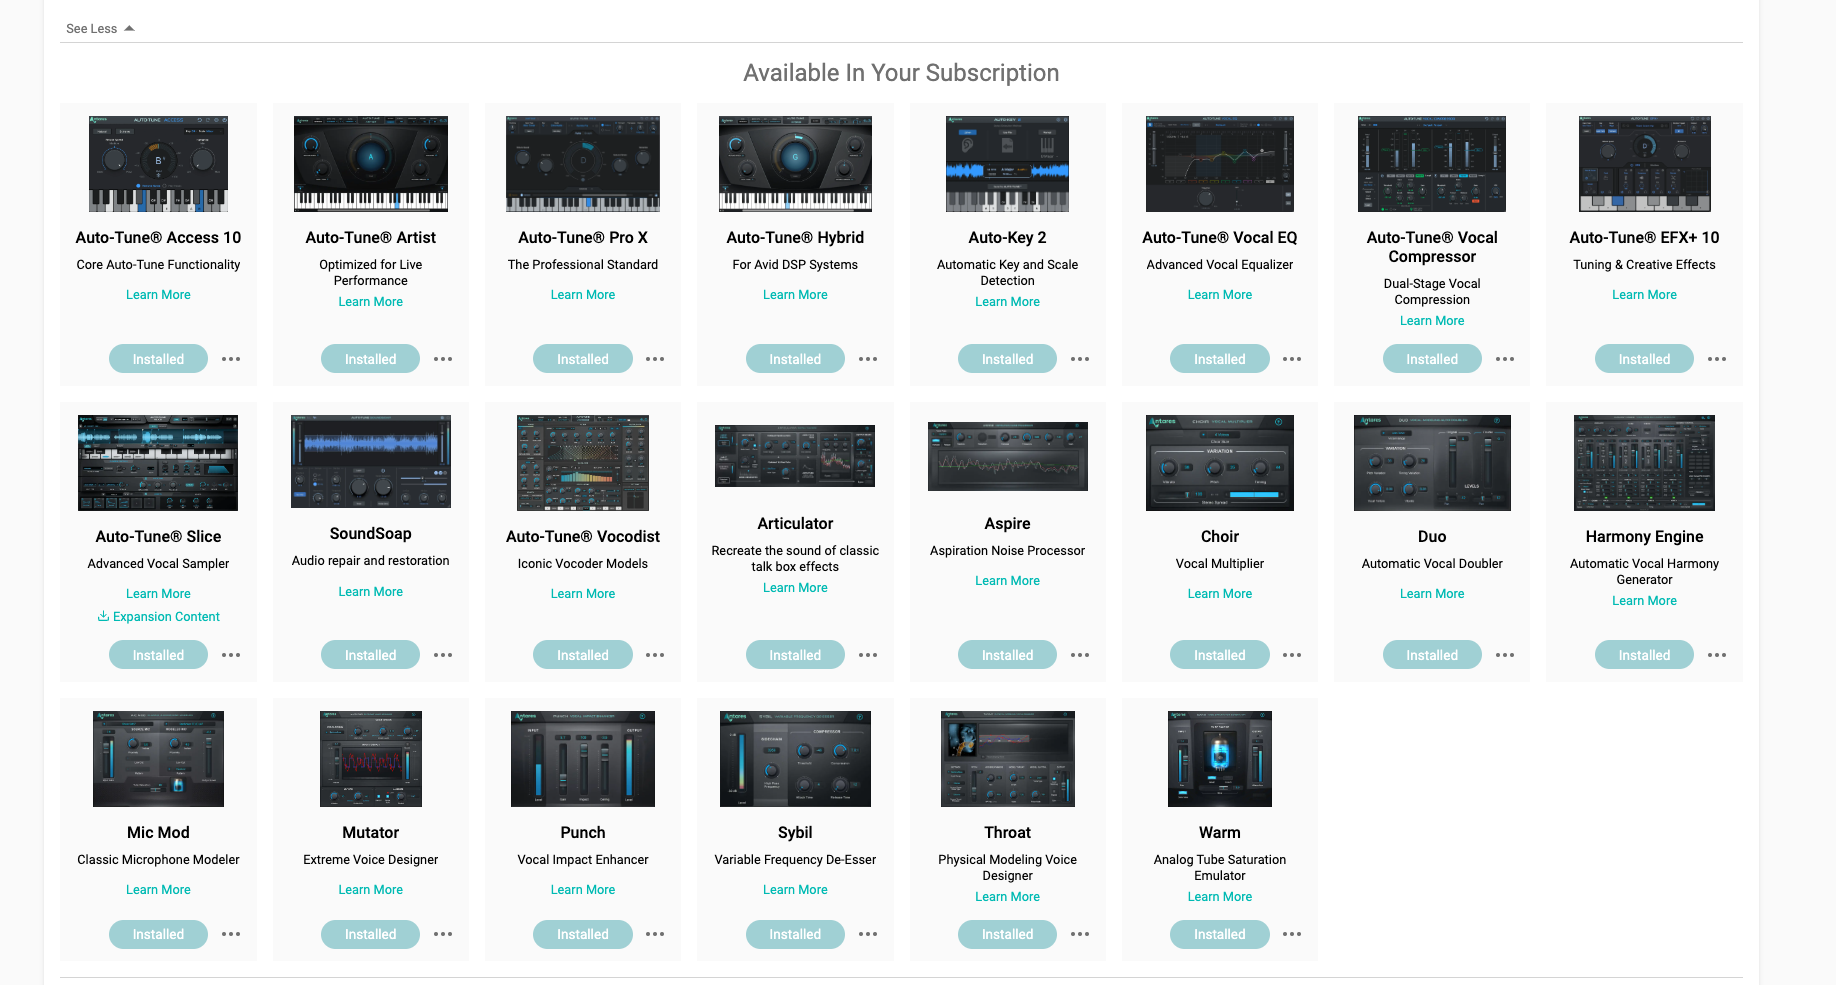Open more options for Articulator
The width and height of the screenshot is (1836, 985).
(x=868, y=655)
